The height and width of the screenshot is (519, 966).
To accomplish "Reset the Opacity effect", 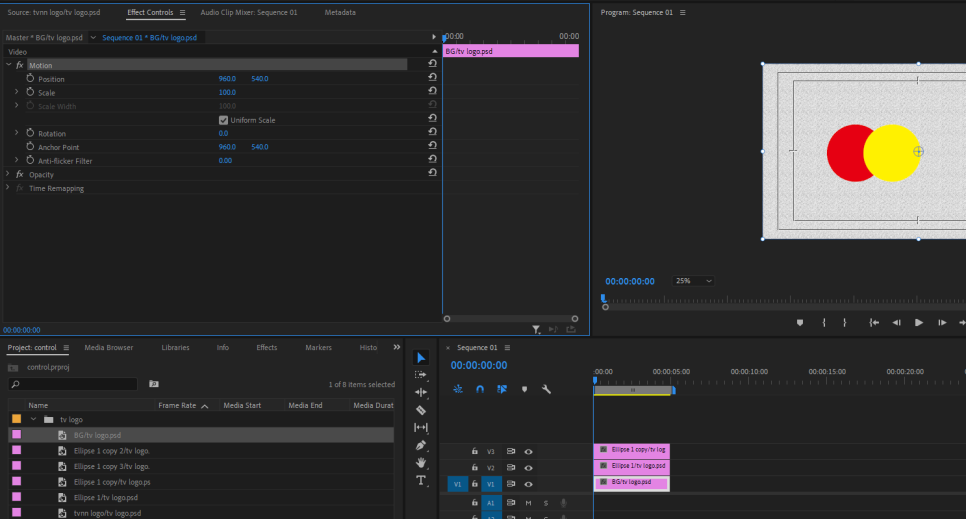I will pos(432,173).
